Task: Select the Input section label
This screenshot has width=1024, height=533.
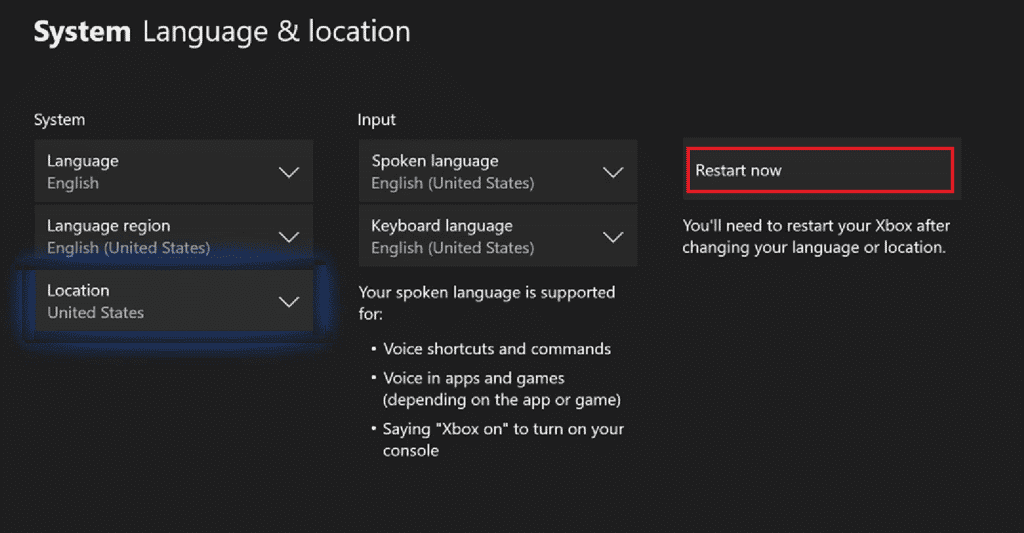Action: [x=377, y=120]
